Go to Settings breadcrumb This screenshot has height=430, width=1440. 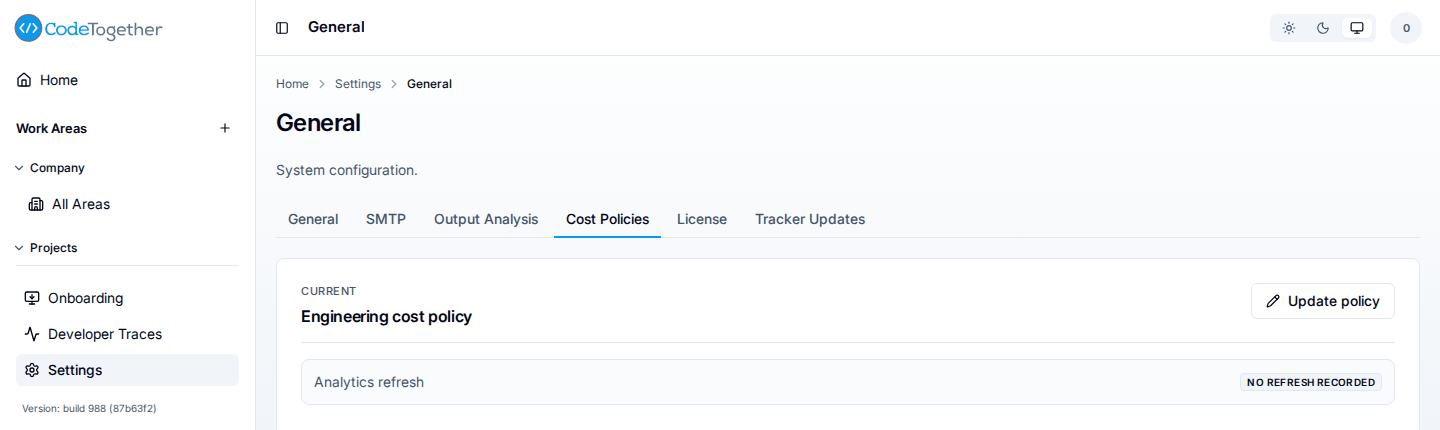click(358, 84)
